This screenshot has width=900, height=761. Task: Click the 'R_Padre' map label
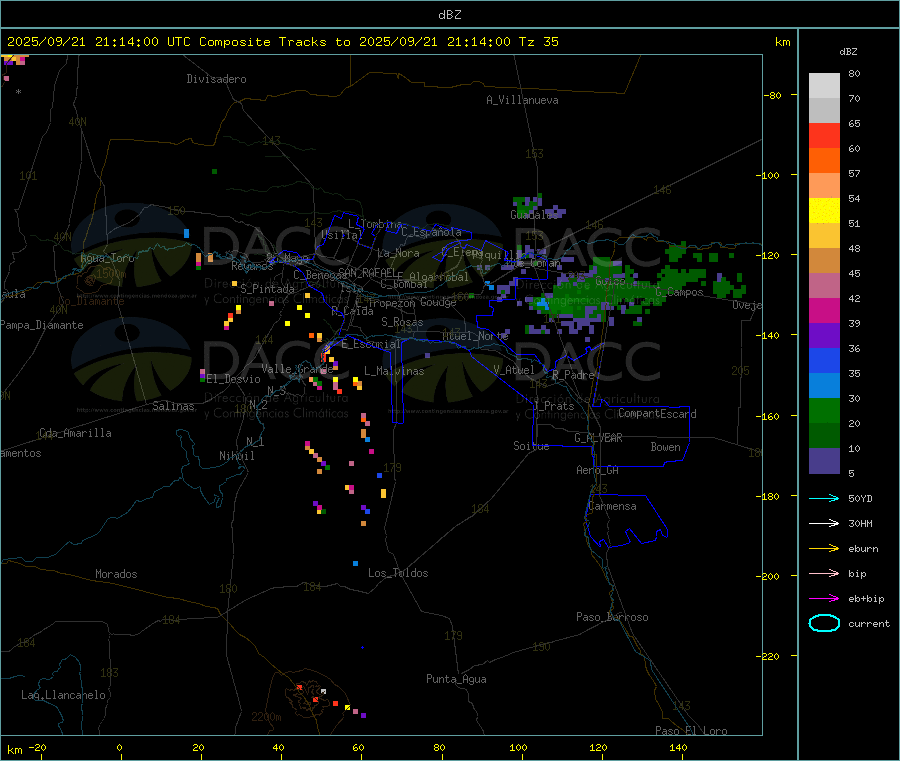573,375
